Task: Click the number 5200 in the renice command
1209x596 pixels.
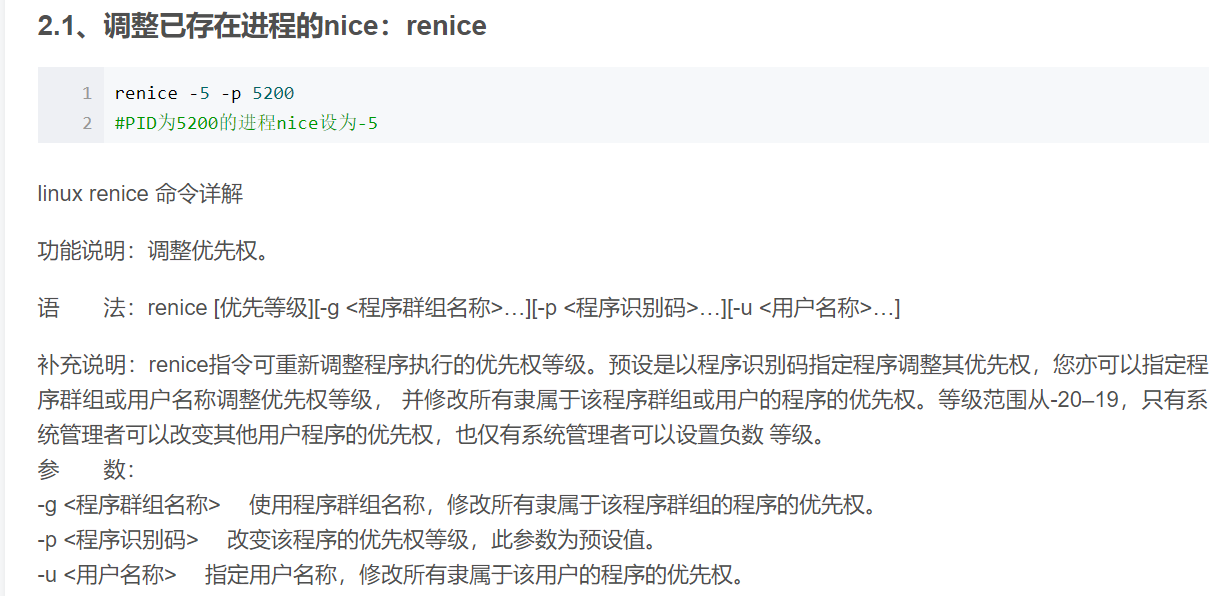Action: (273, 93)
